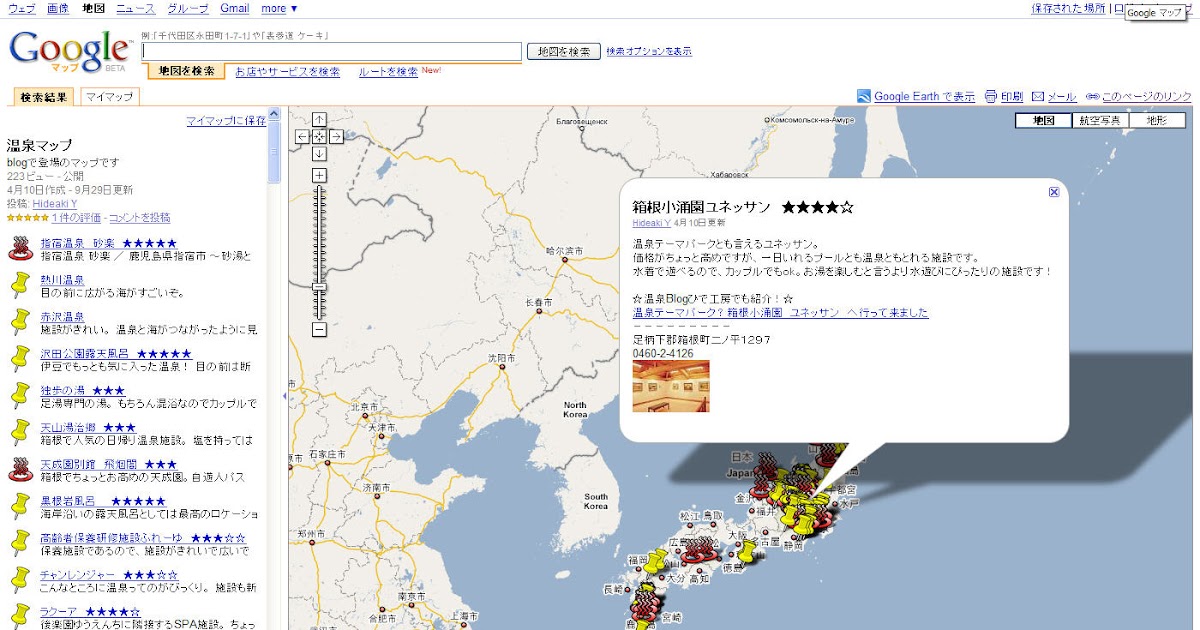This screenshot has height=630, width=1200.
Task: Open 熱川温泉 list entry
Action: [x=63, y=279]
